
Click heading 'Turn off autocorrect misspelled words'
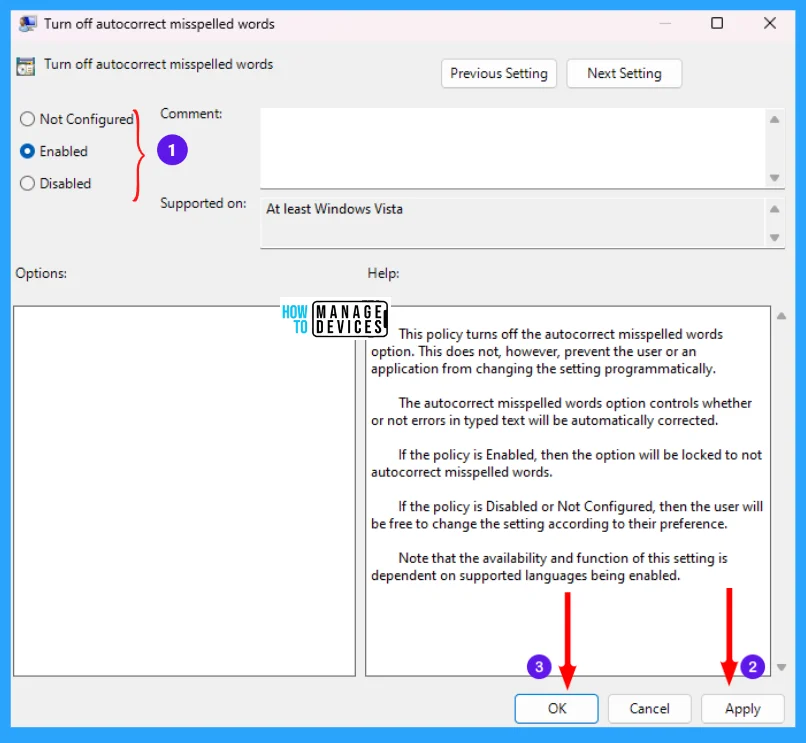click(158, 64)
